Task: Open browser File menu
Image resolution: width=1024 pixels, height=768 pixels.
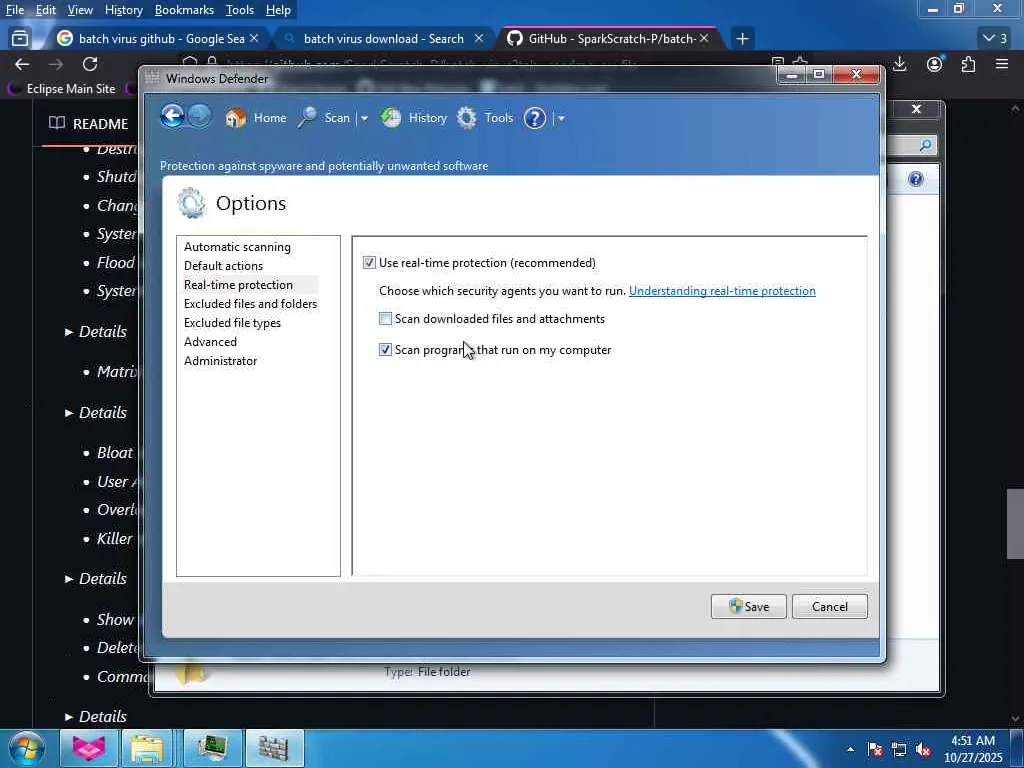Action: (x=14, y=10)
